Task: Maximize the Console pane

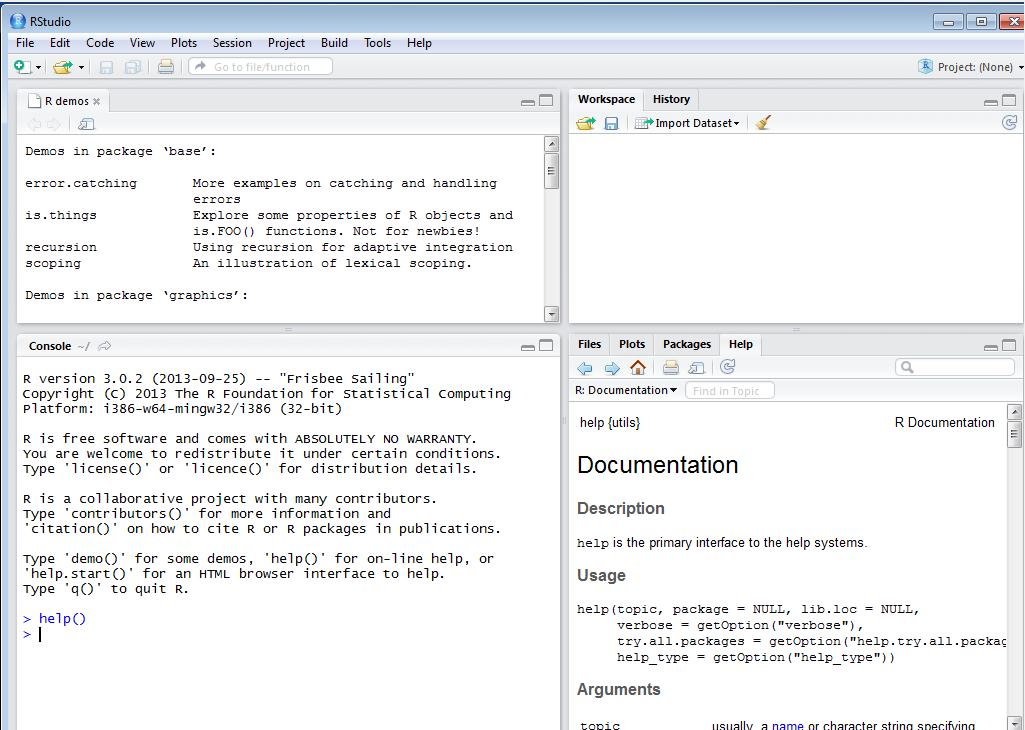Action: tap(546, 346)
